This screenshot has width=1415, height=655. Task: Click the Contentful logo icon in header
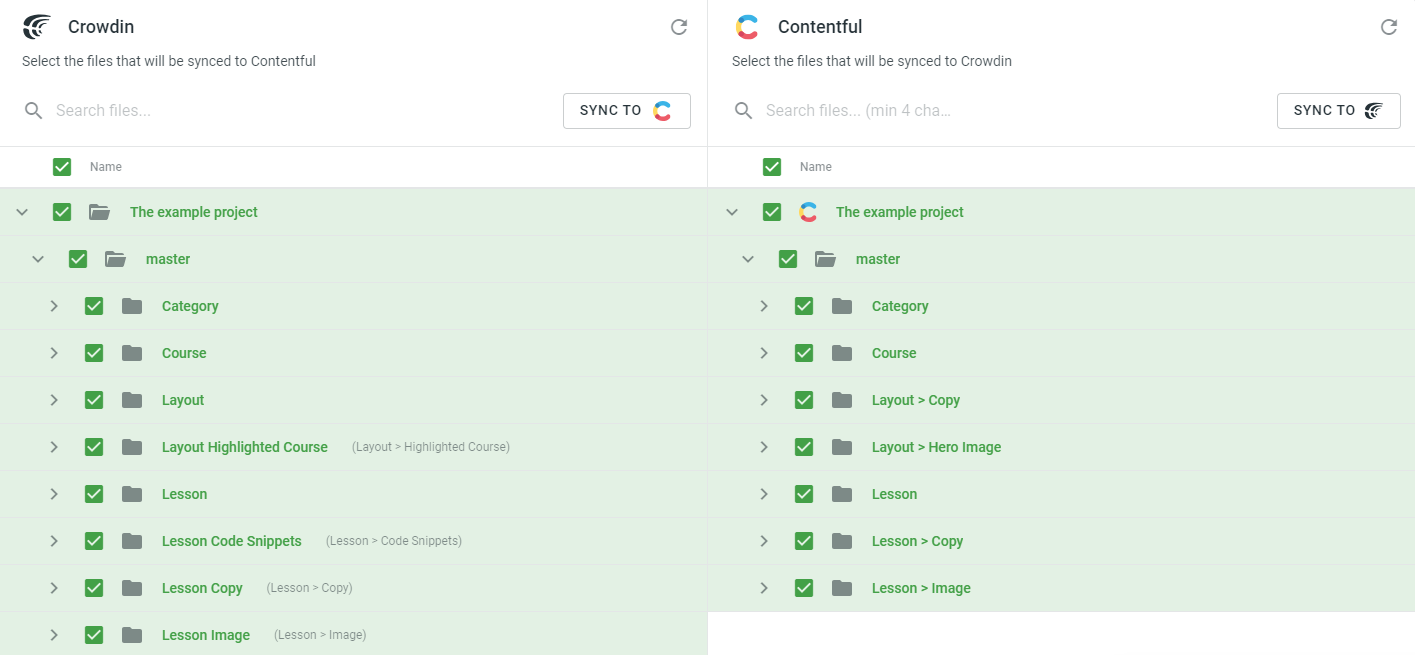coord(747,27)
